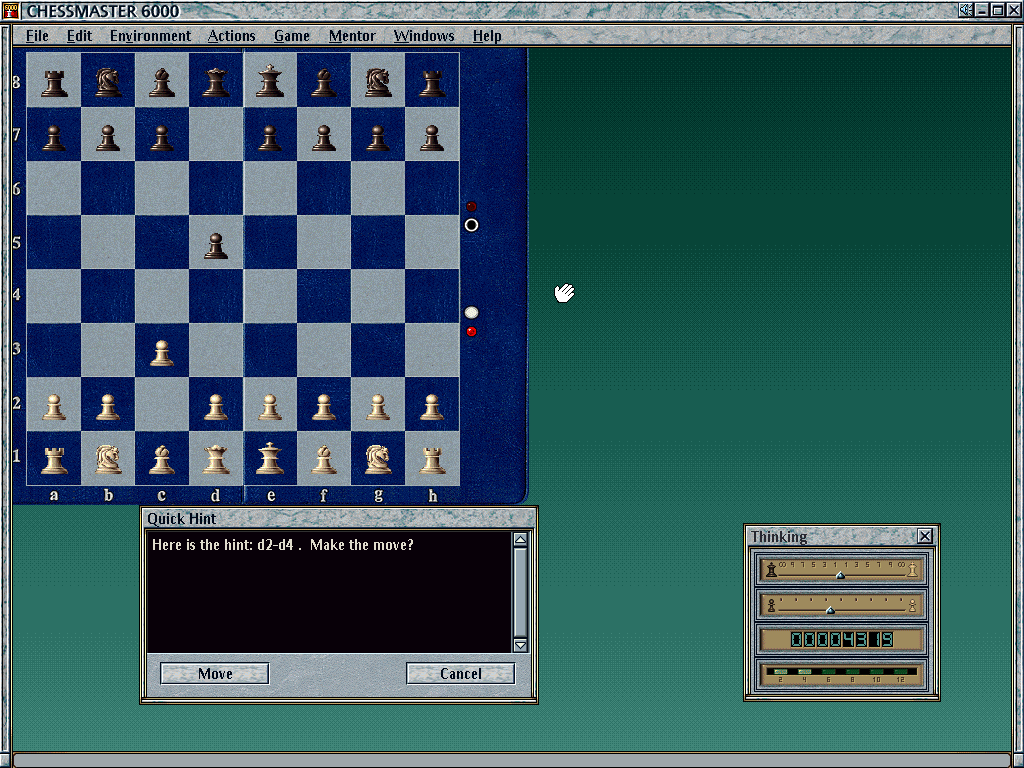Select the white queen on d1
1024x768 pixels.
point(216,459)
